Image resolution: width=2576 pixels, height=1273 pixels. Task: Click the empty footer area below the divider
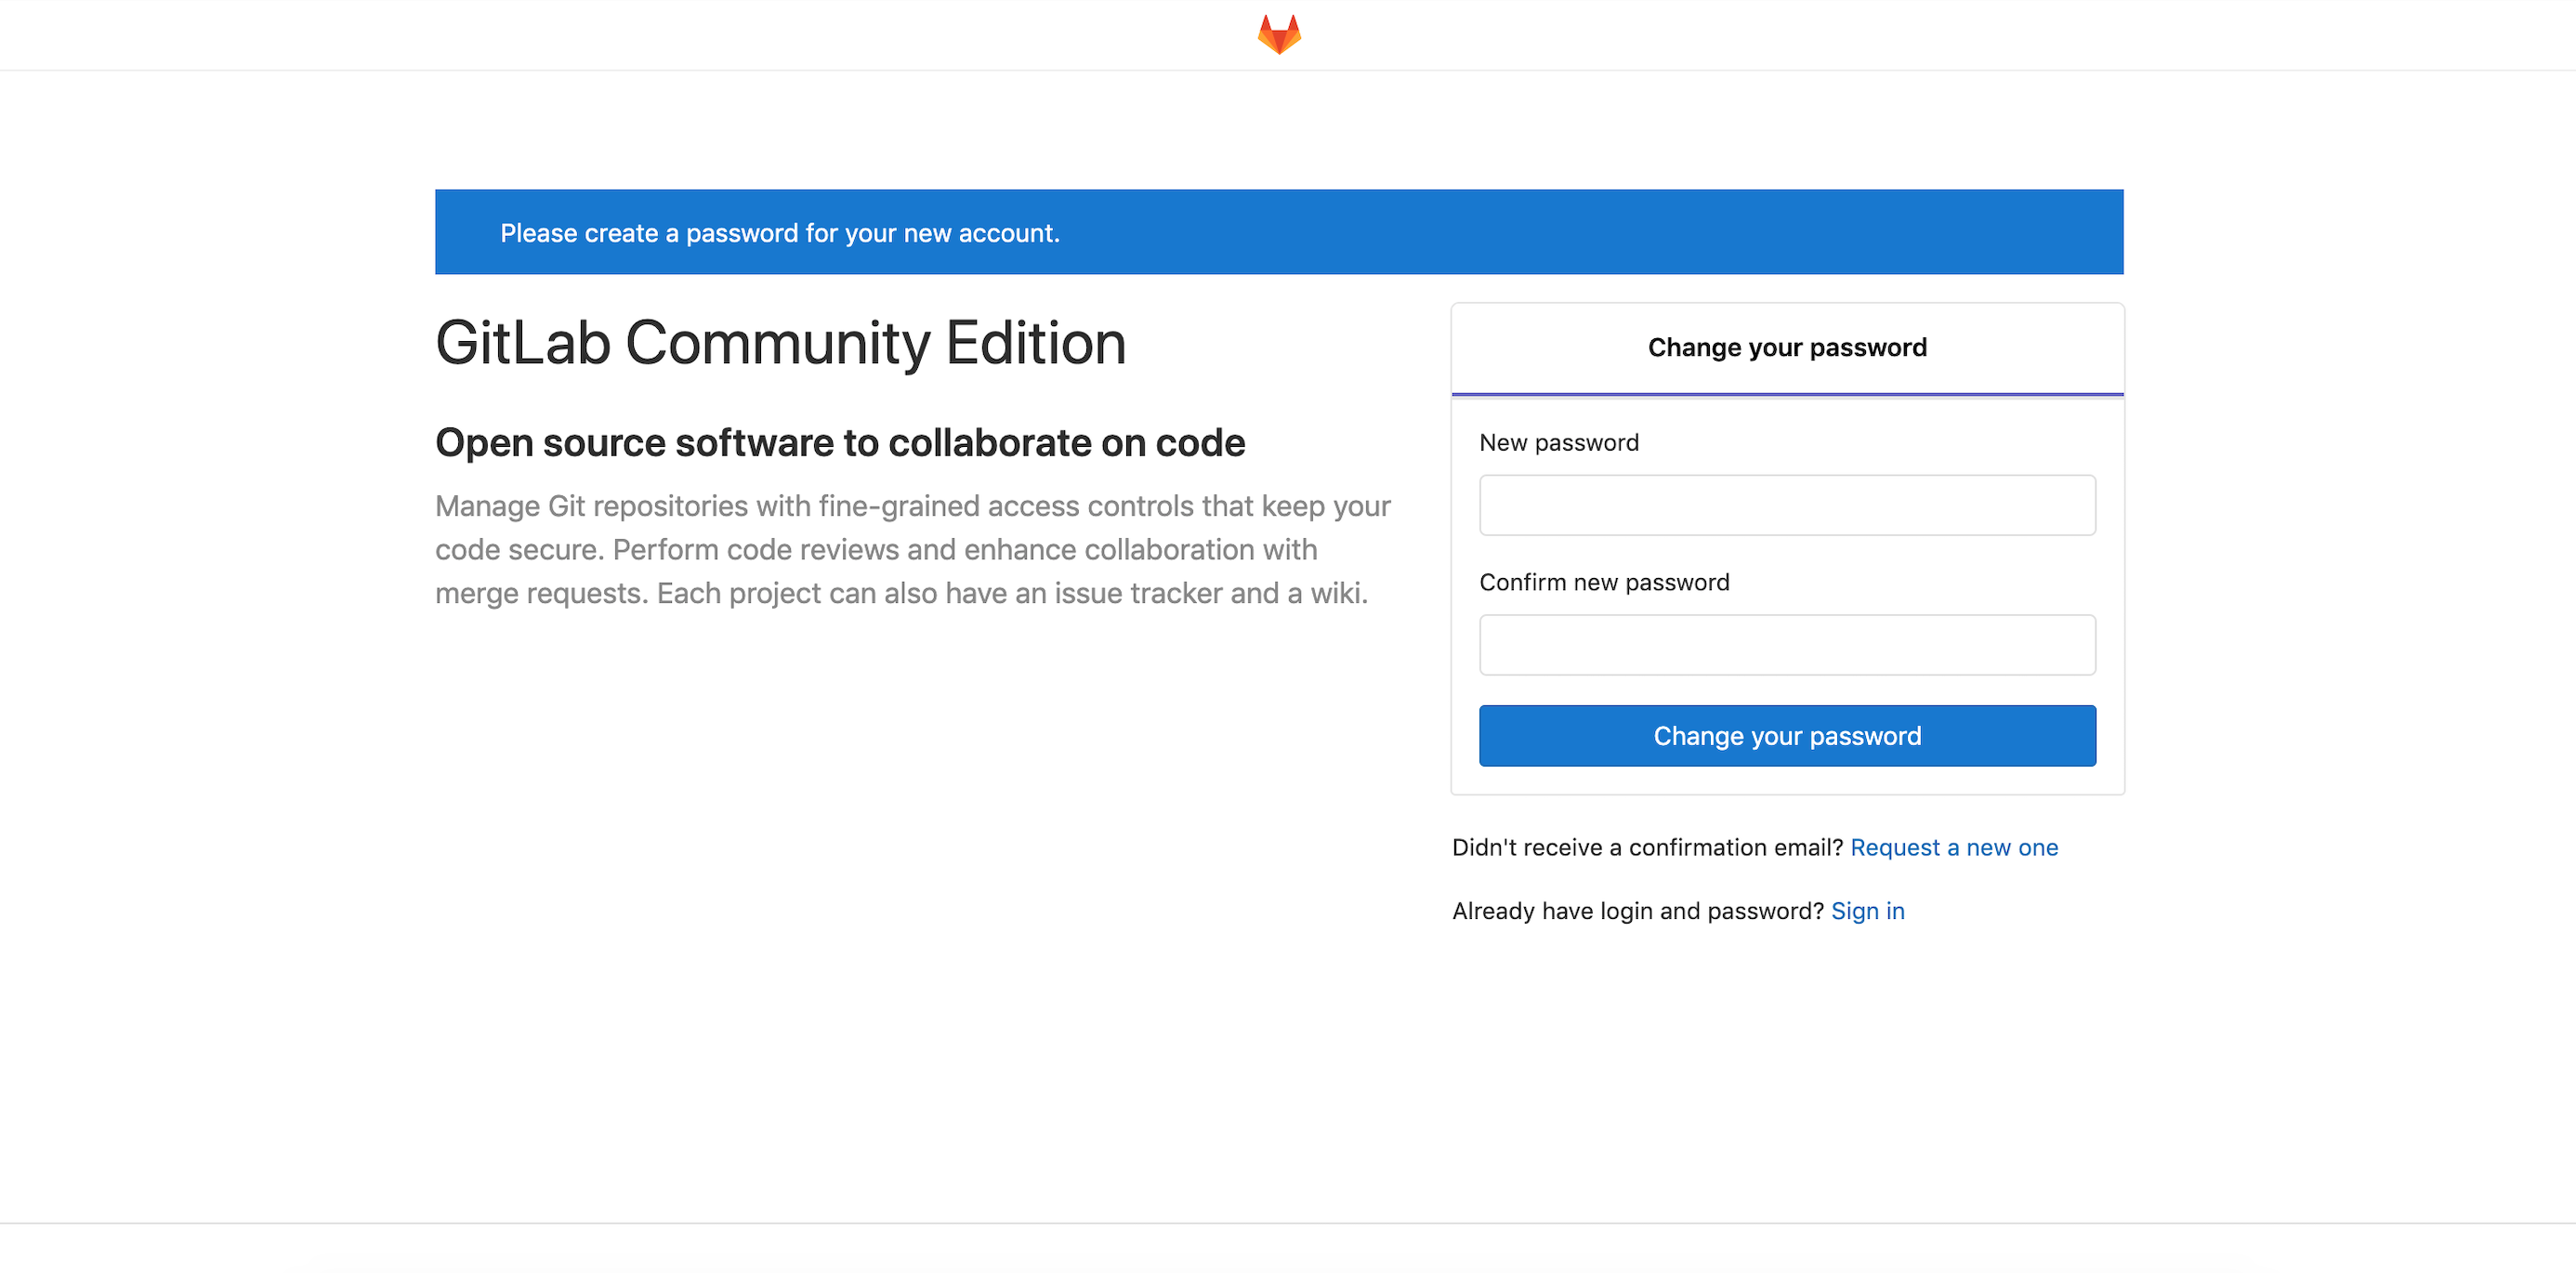(1287, 1250)
